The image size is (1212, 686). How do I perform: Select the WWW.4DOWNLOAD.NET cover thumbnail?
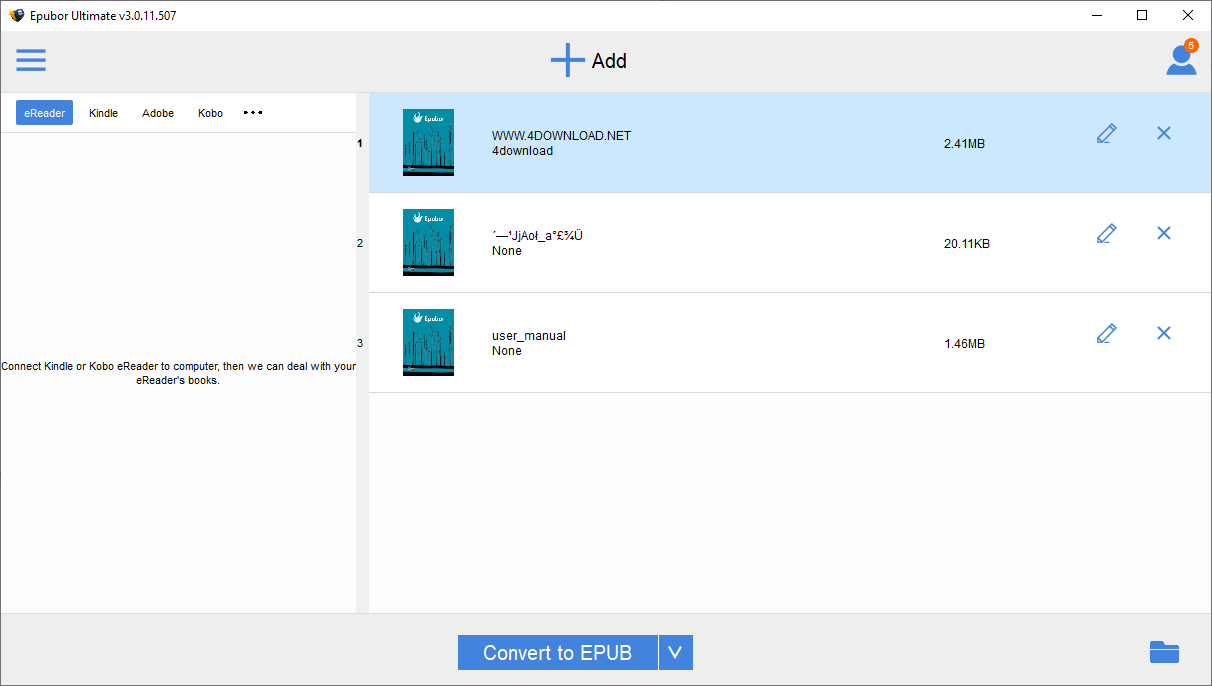coord(428,142)
